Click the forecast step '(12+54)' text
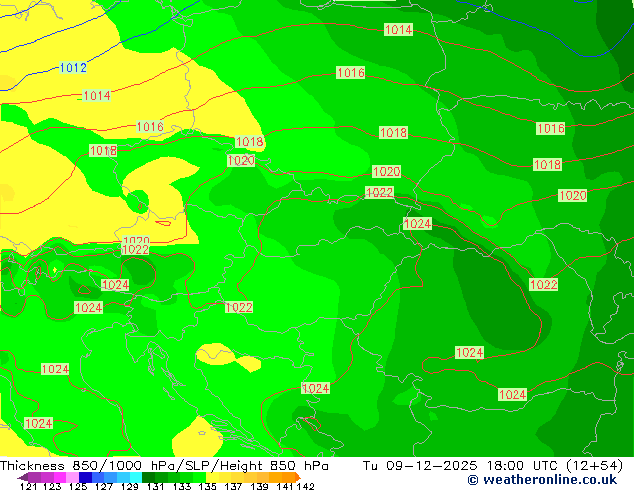This screenshot has width=634, height=490. (594, 466)
